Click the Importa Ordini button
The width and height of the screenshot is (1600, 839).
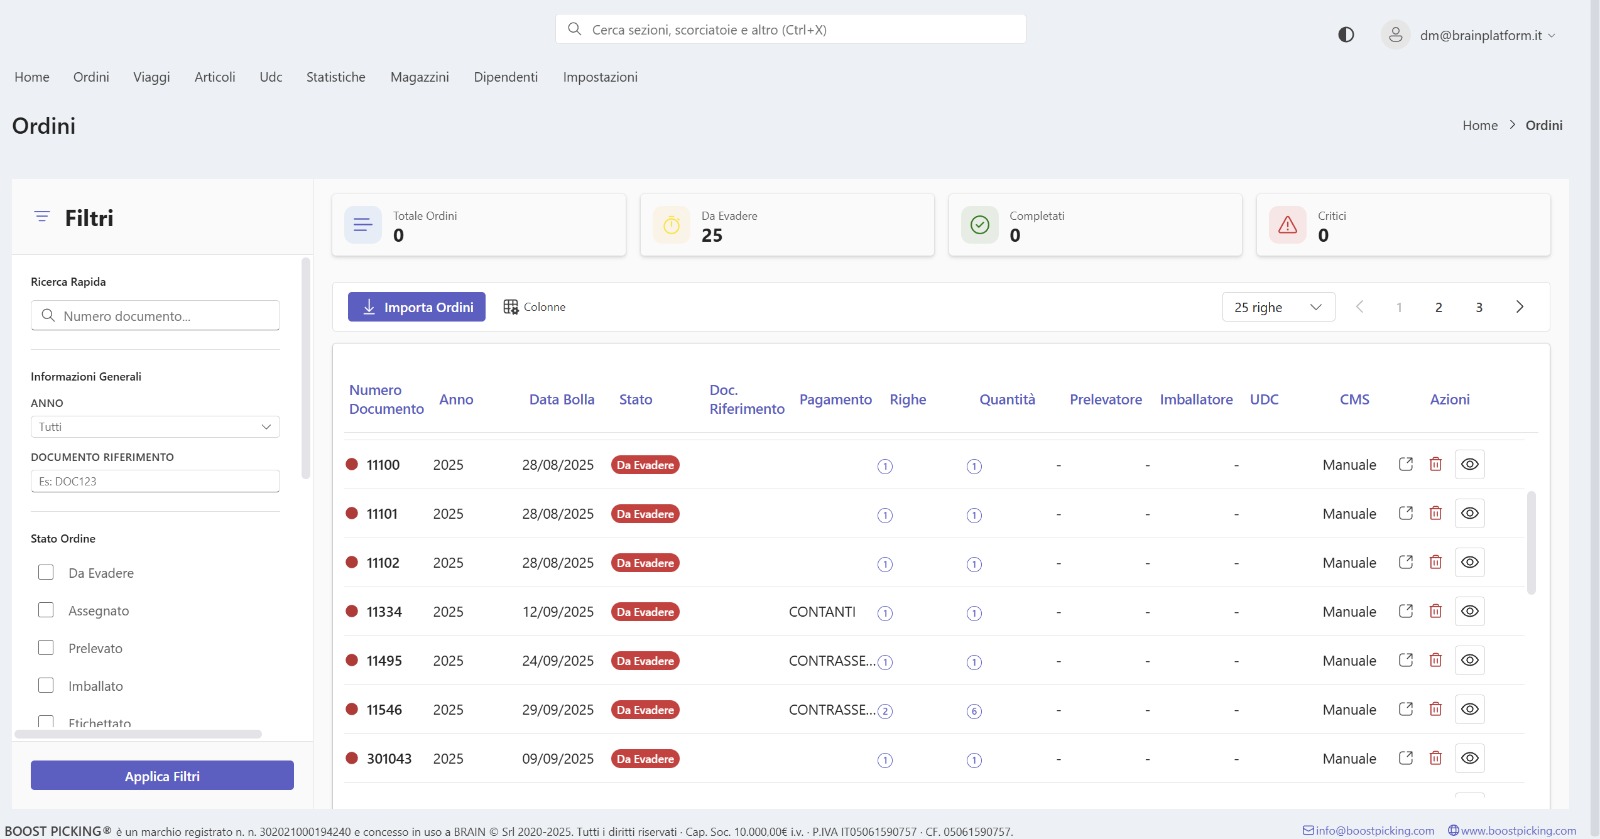417,307
